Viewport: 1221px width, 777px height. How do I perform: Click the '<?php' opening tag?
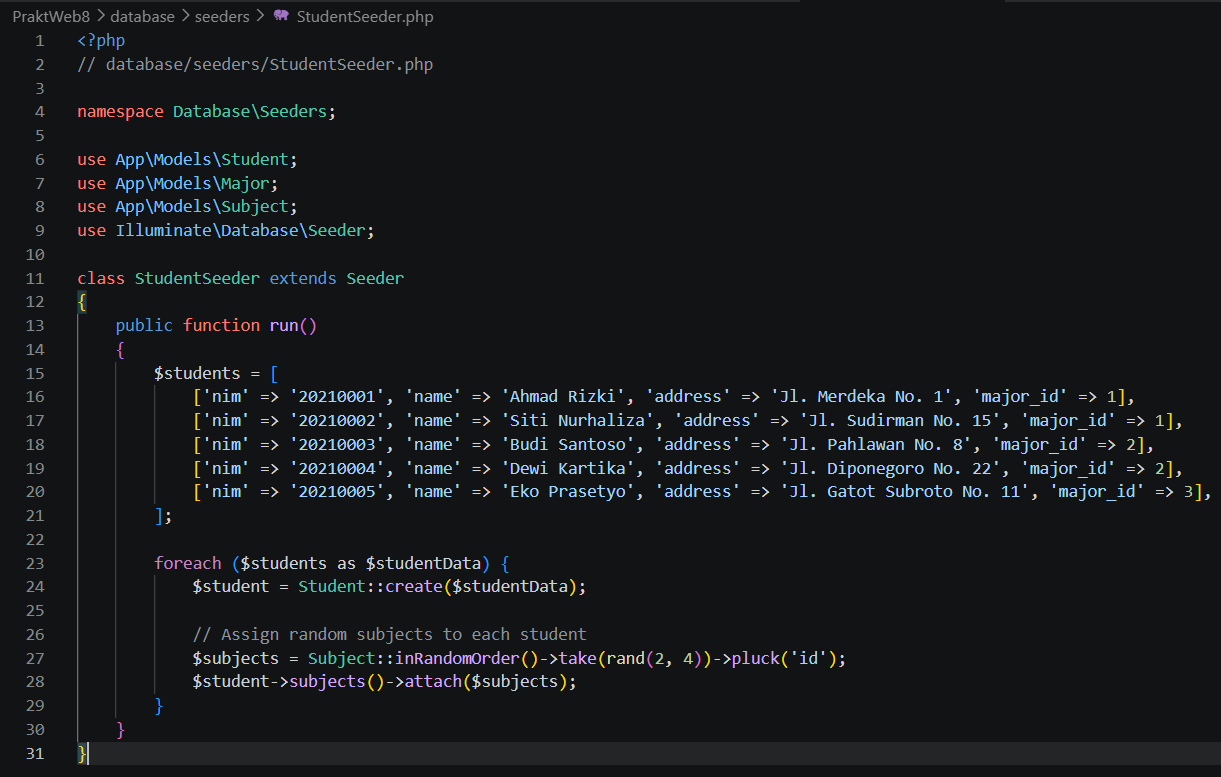101,41
